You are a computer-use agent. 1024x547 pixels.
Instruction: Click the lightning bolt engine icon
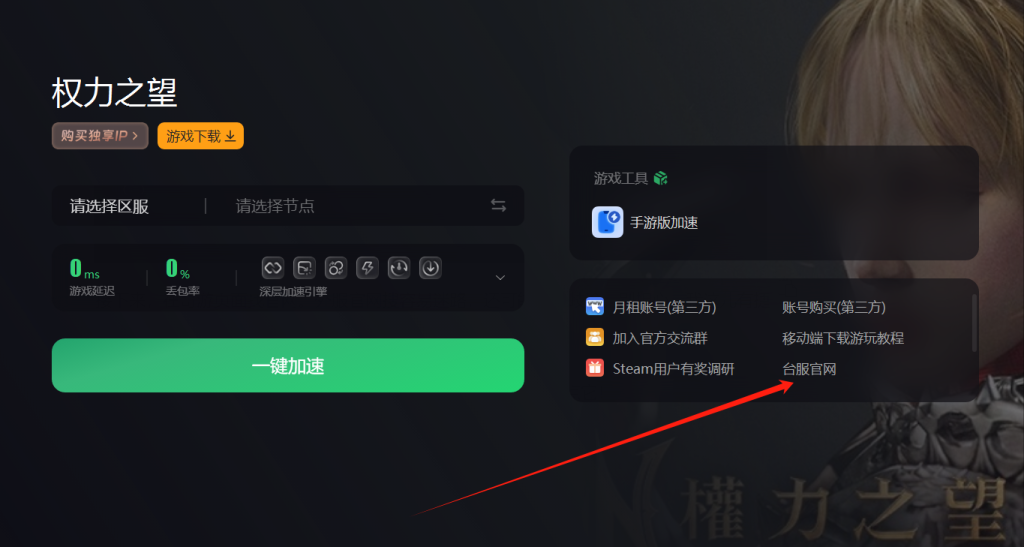point(367,268)
